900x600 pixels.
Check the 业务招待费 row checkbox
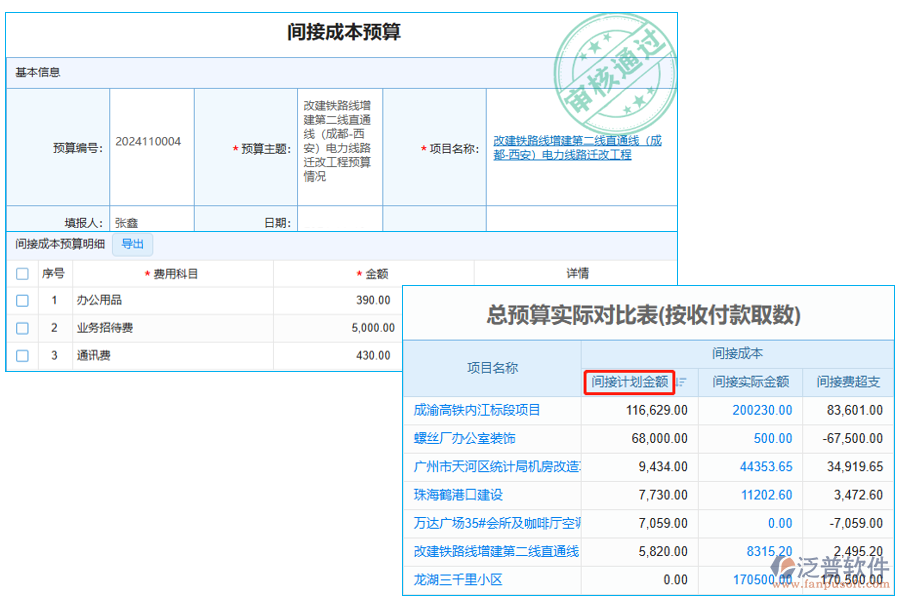21,327
